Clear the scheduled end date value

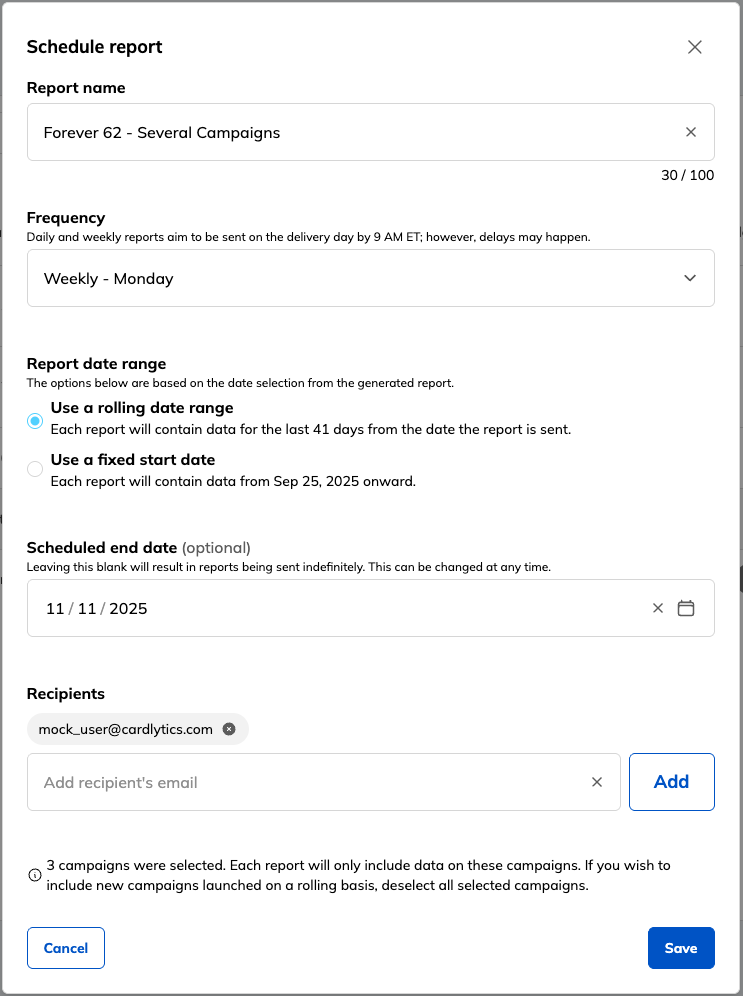657,608
